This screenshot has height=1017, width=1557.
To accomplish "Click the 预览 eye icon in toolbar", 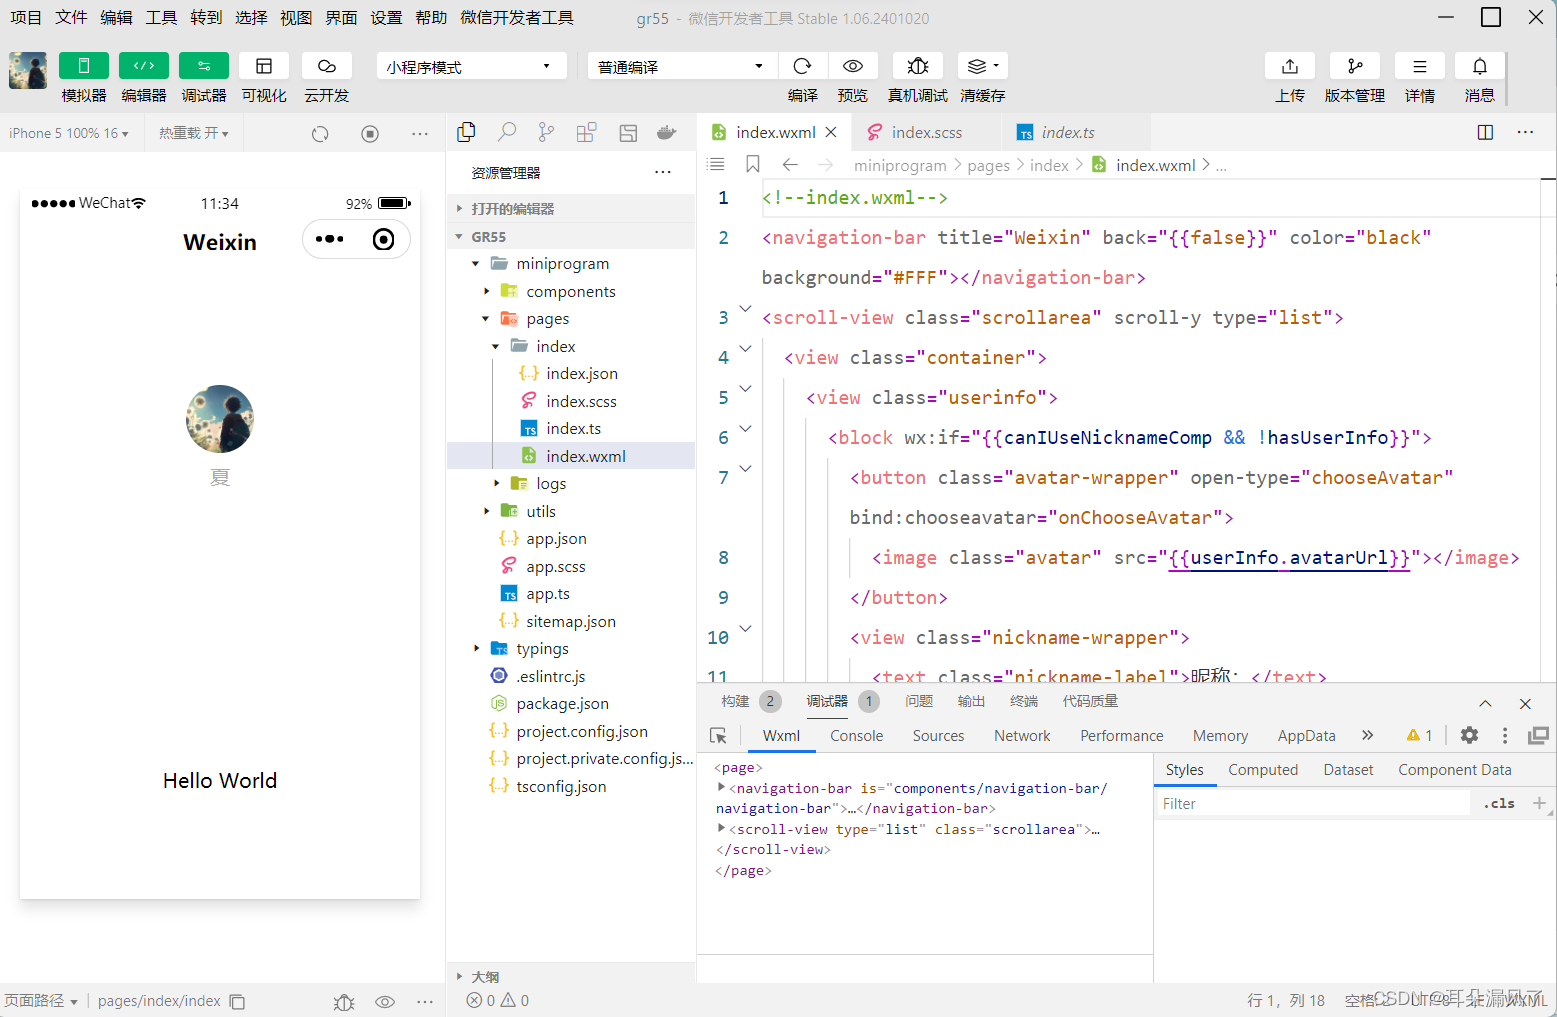I will [x=853, y=66].
